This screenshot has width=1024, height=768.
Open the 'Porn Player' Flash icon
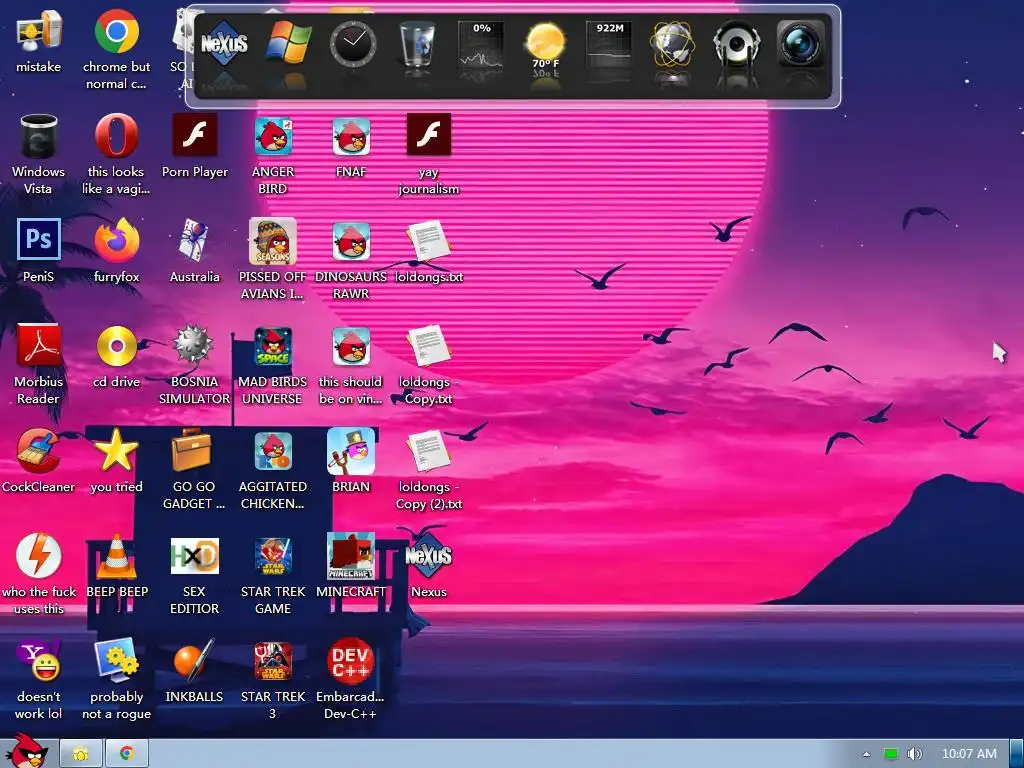pos(194,135)
